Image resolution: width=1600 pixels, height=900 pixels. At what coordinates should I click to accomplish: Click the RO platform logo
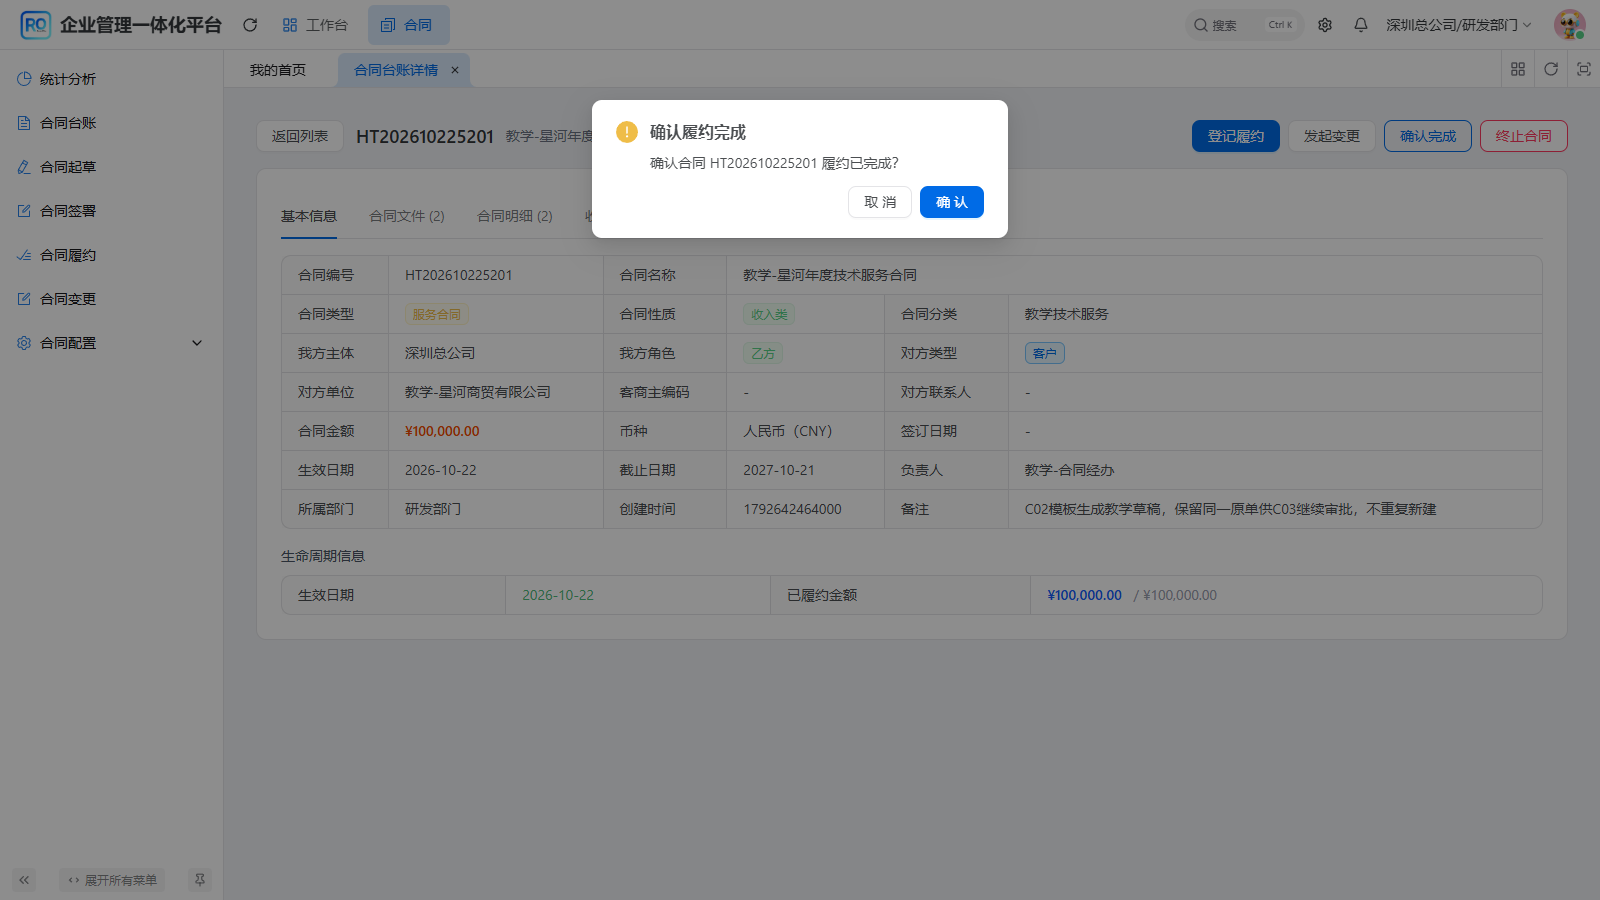(x=35, y=25)
